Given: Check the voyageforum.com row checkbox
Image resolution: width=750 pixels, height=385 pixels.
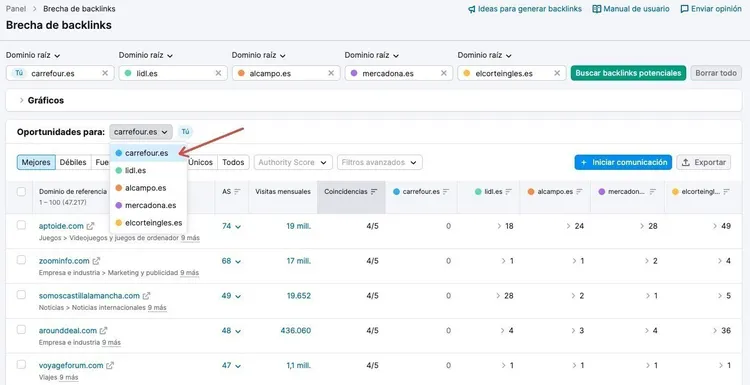Looking at the screenshot, I should (21, 364).
